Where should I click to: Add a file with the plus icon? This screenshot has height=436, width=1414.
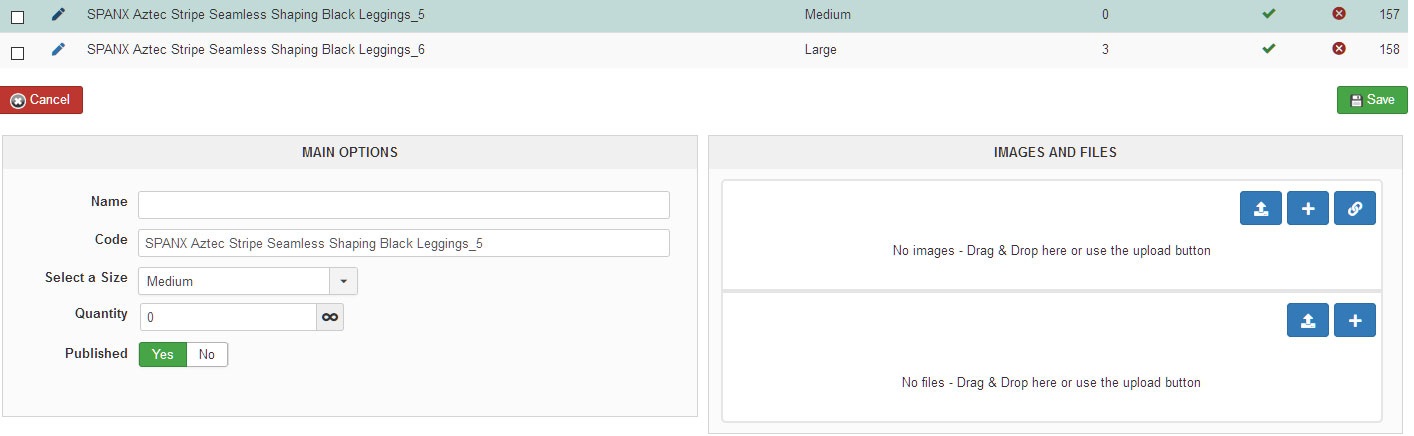pos(1355,320)
